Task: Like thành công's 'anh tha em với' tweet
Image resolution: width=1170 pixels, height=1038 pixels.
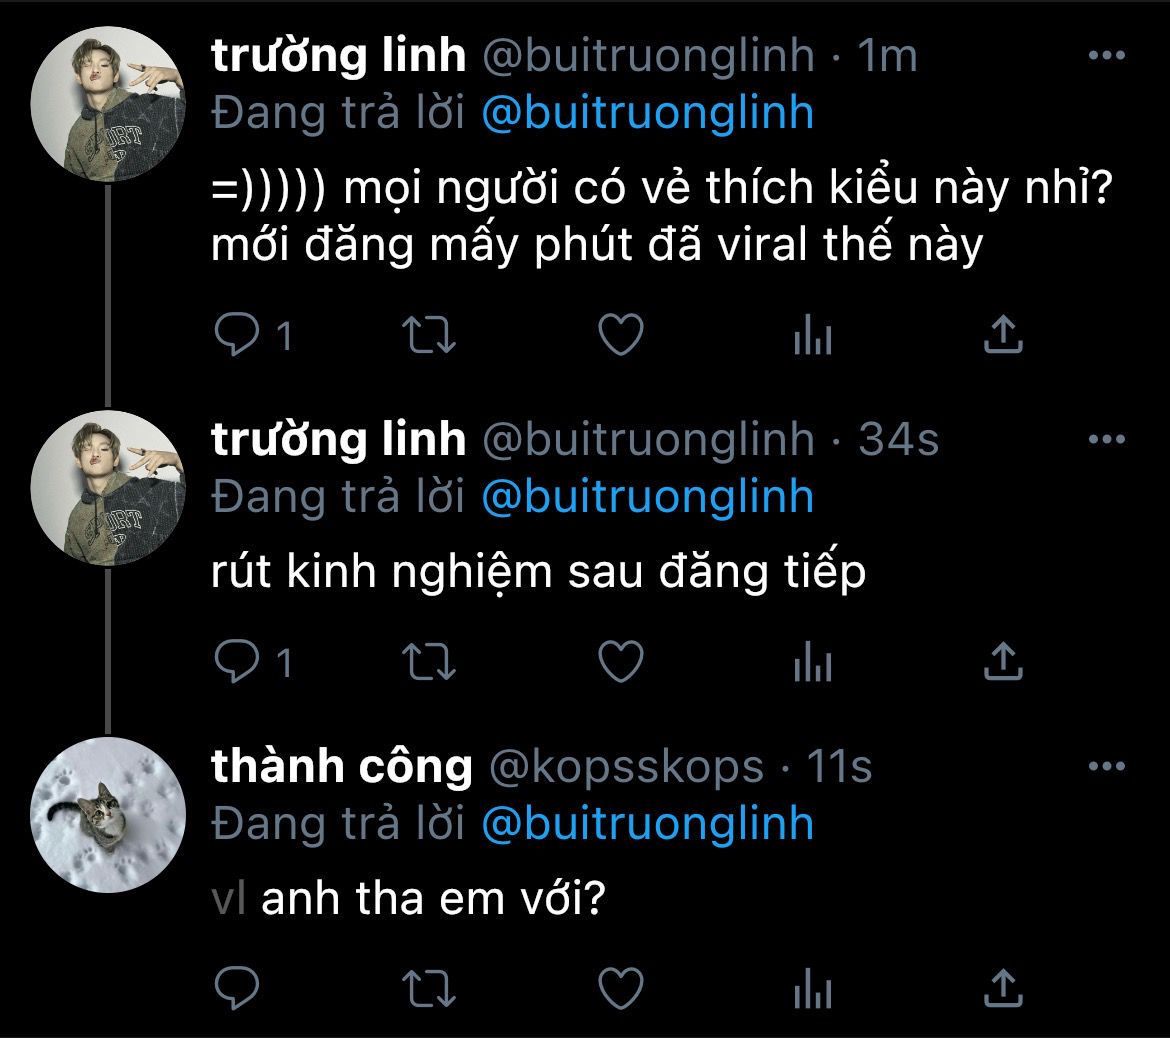Action: (620, 988)
